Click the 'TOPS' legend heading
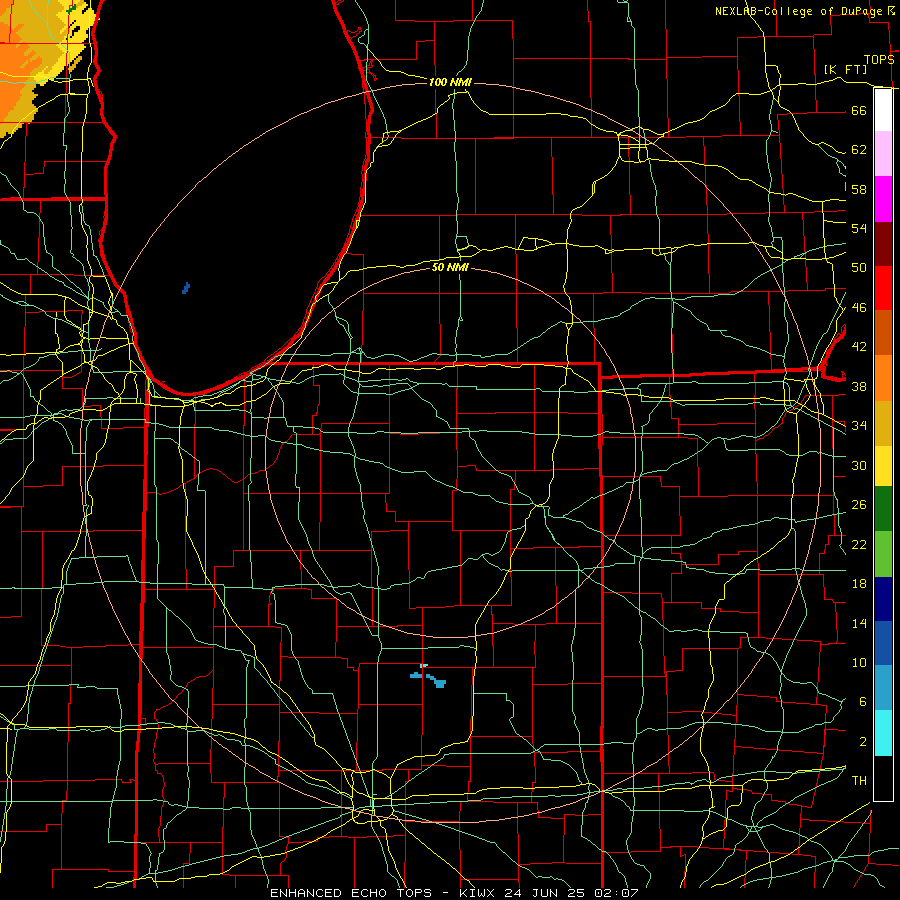900x900 pixels. pyautogui.click(x=879, y=59)
